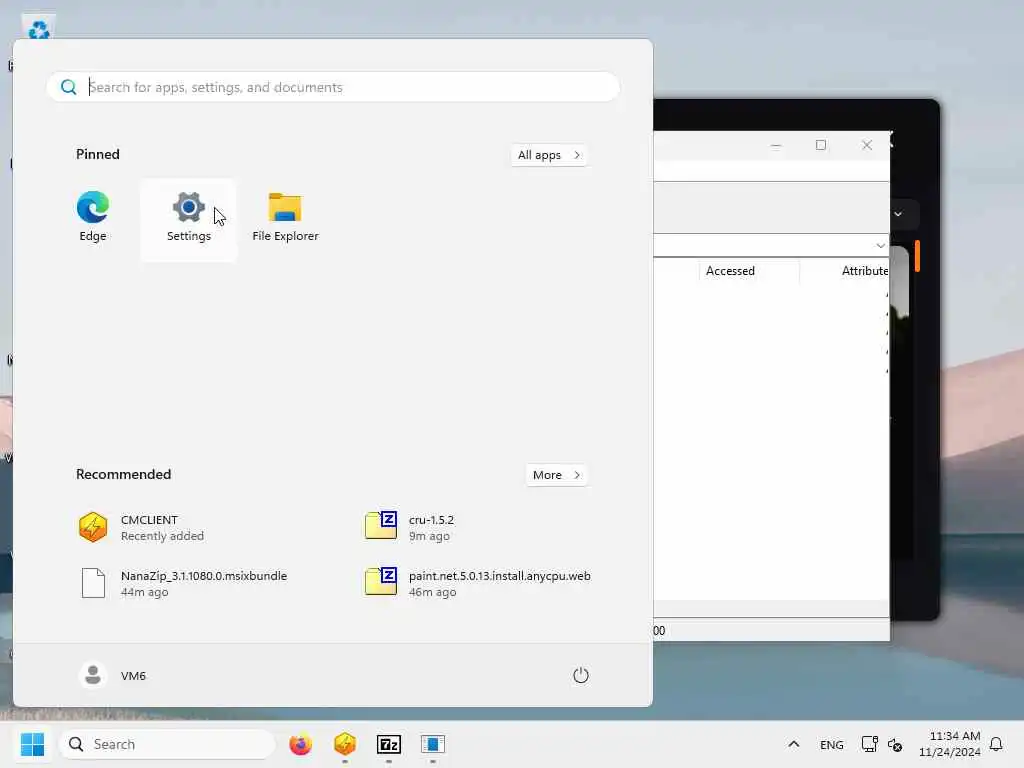Click the Windows Start button on the taskbar
1024x768 pixels.
pyautogui.click(x=32, y=744)
